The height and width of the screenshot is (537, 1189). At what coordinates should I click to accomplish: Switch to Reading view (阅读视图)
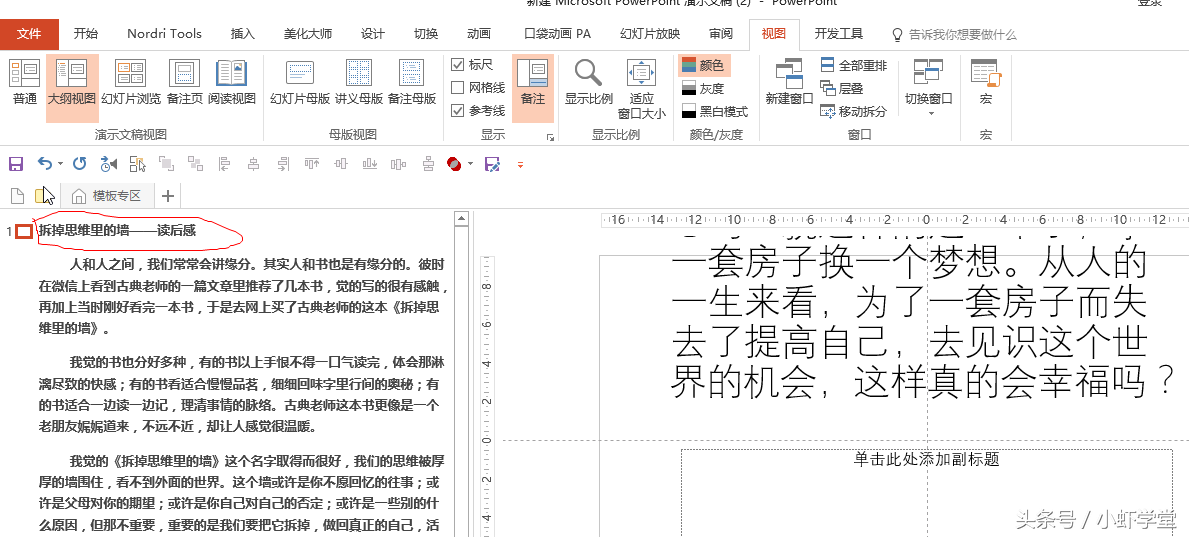point(232,84)
